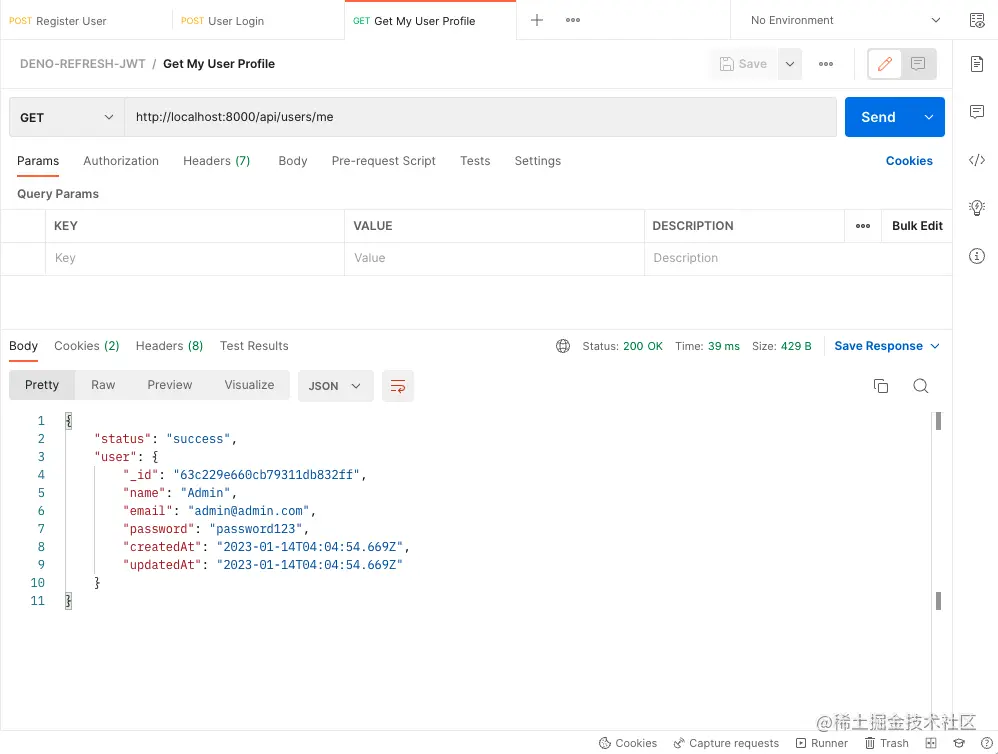Click the 200 OK status text
Viewport: 998px width, 754px height.
pos(643,346)
